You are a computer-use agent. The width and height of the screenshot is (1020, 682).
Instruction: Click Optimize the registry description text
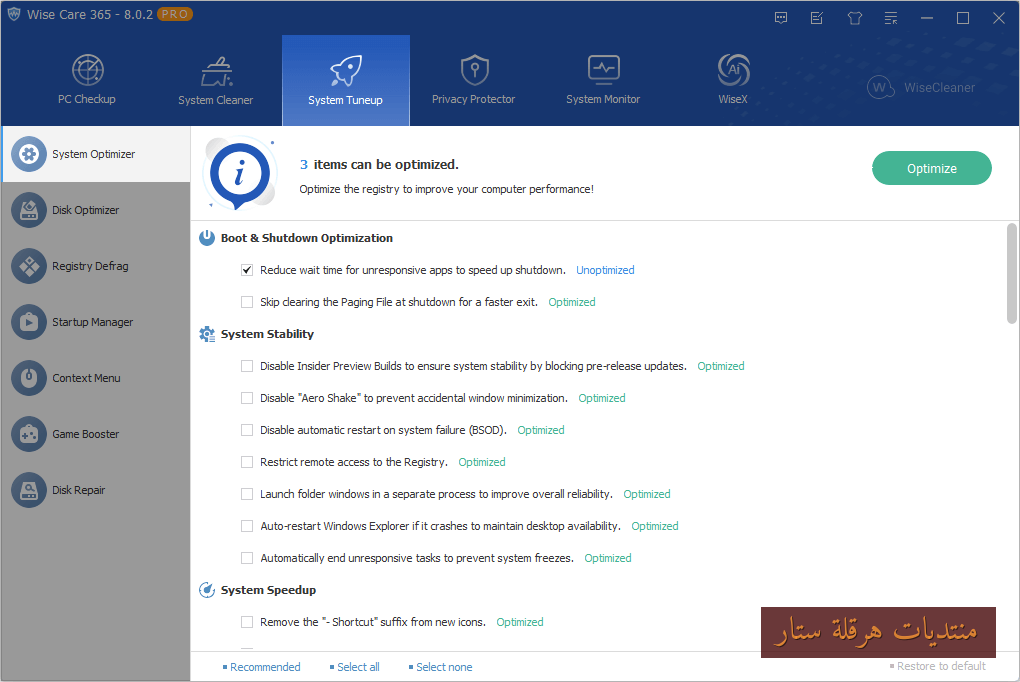pos(446,189)
